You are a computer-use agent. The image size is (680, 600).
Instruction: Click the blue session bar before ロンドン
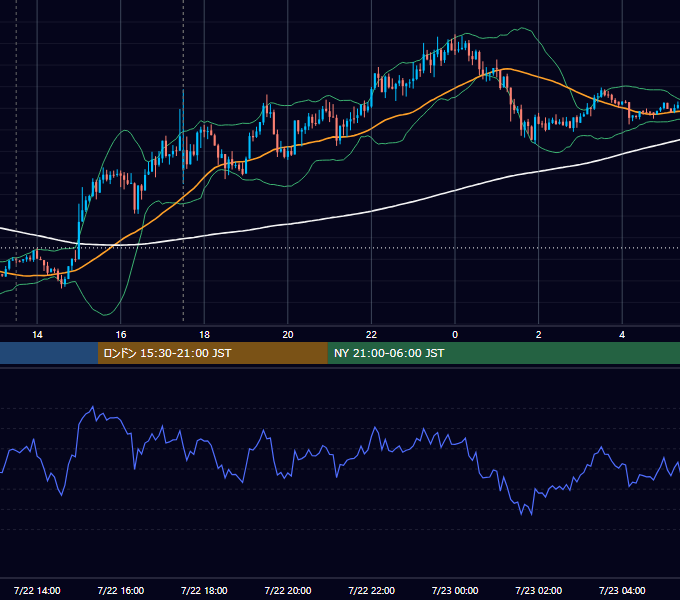click(49, 353)
